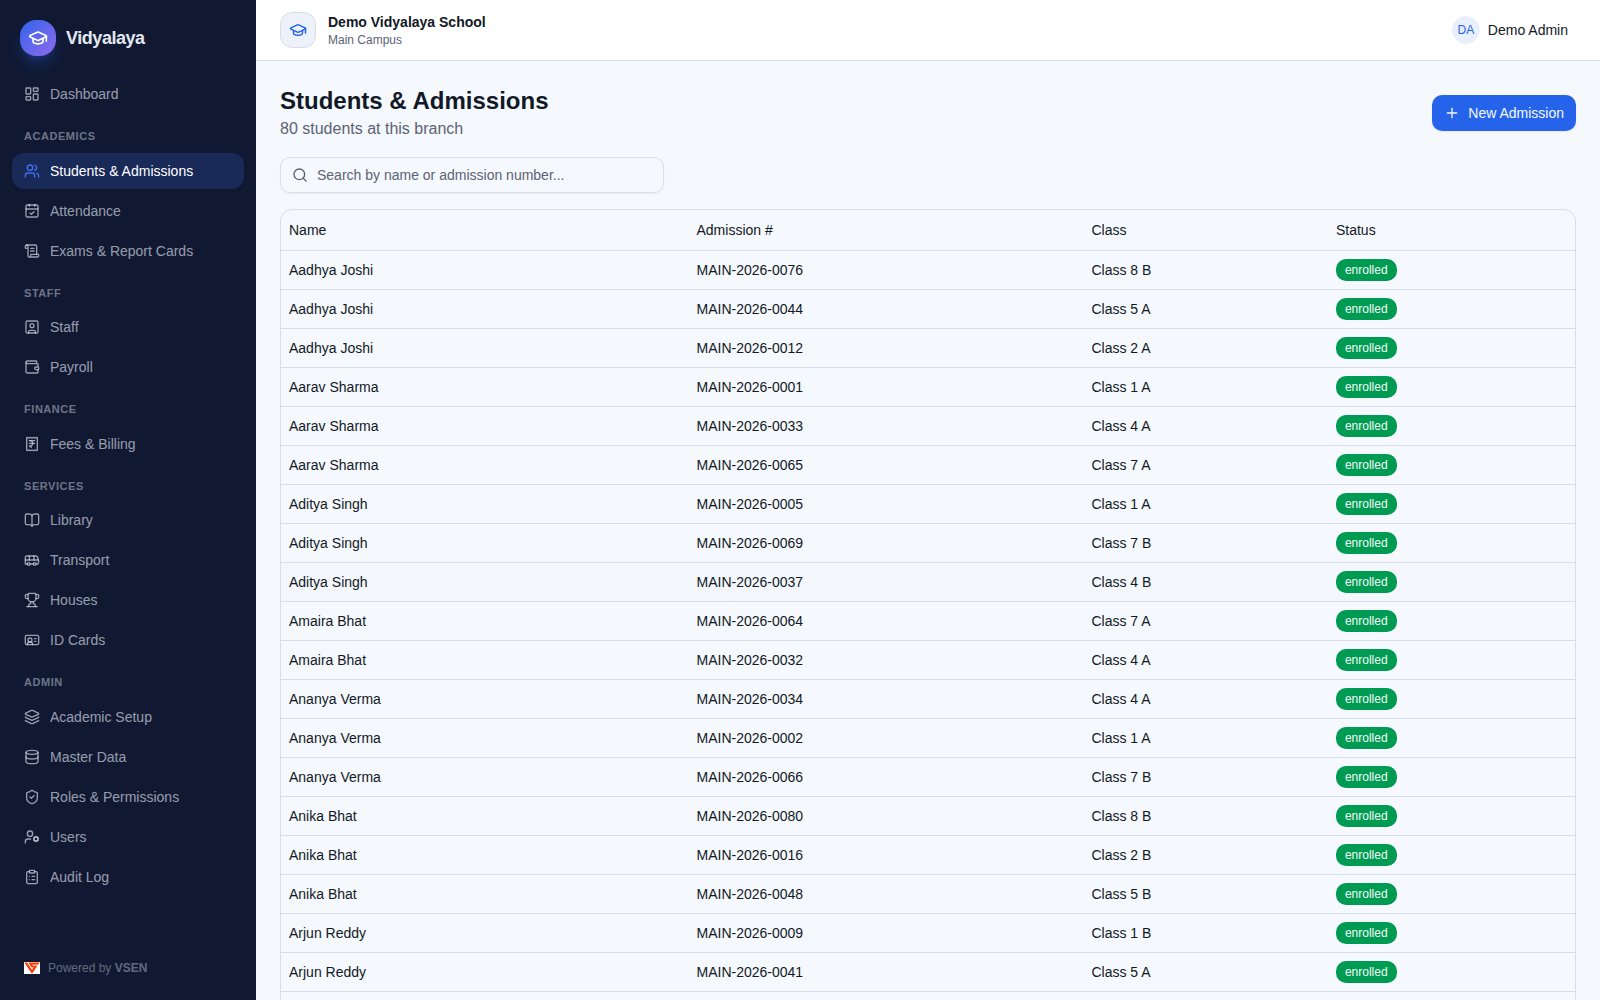The width and height of the screenshot is (1600, 1000).
Task: Click the Attendance calendar-check icon
Action: pyautogui.click(x=32, y=211)
